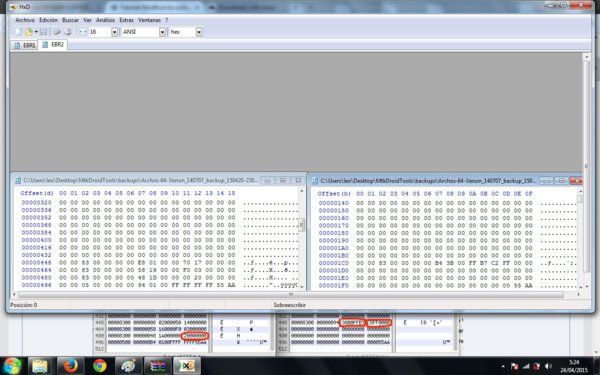
Task: Click the Open file folder icon
Action: click(x=29, y=32)
